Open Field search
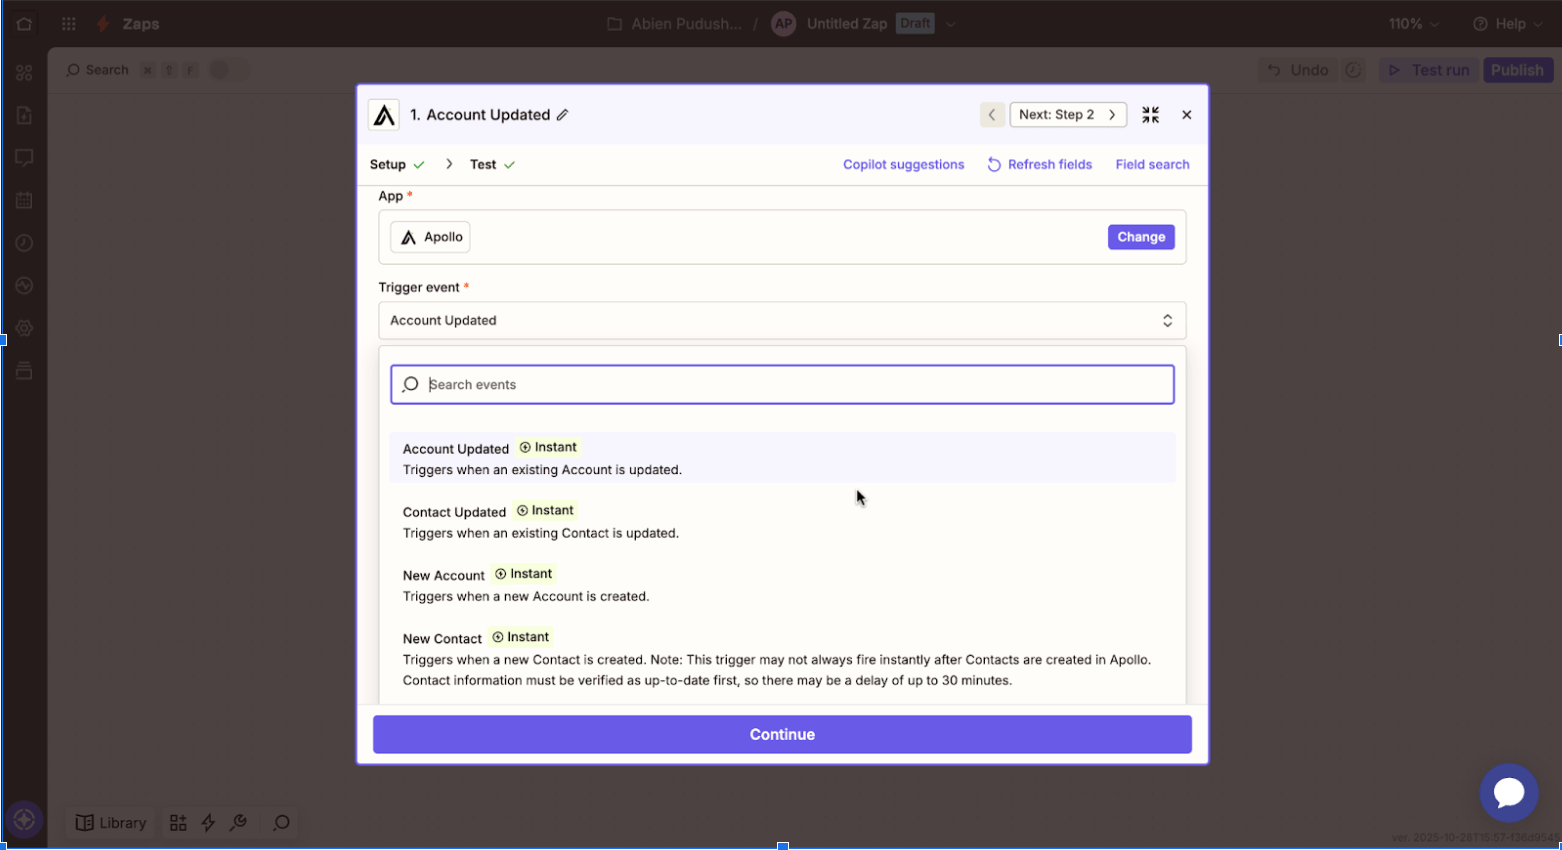Image resolution: width=1562 pixels, height=850 pixels. tap(1153, 165)
